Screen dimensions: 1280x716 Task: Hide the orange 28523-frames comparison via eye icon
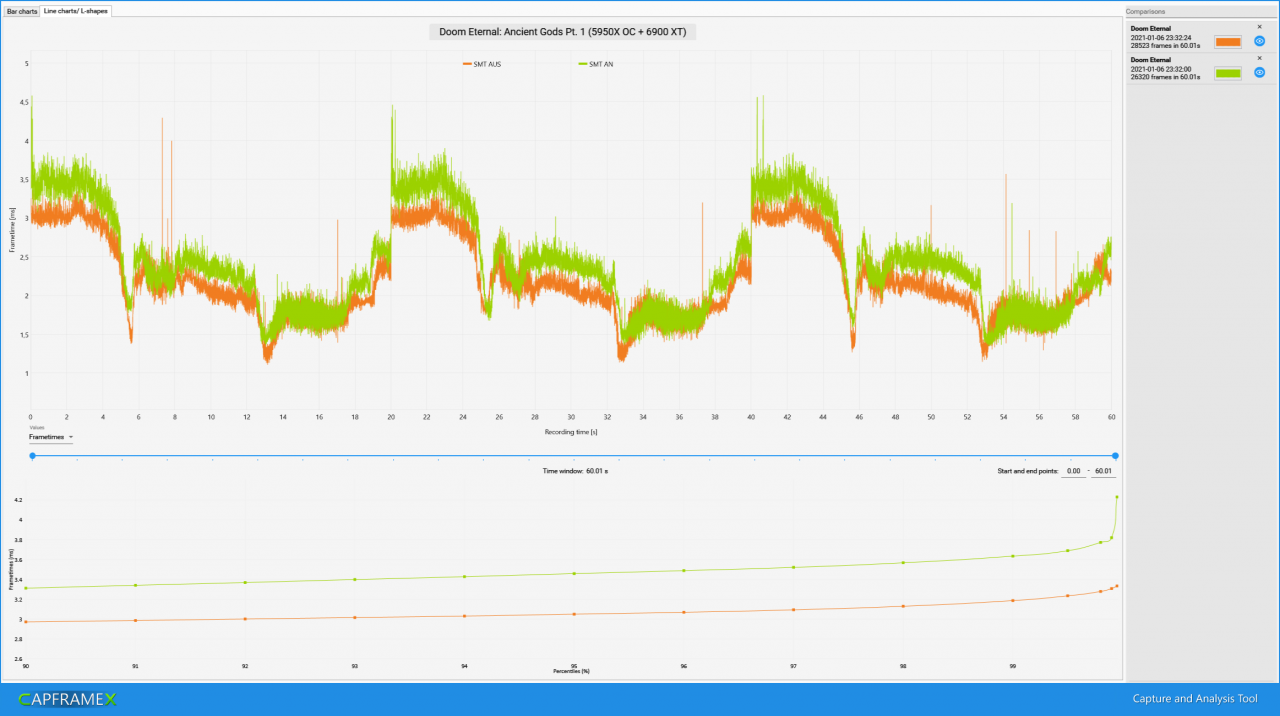(1260, 41)
